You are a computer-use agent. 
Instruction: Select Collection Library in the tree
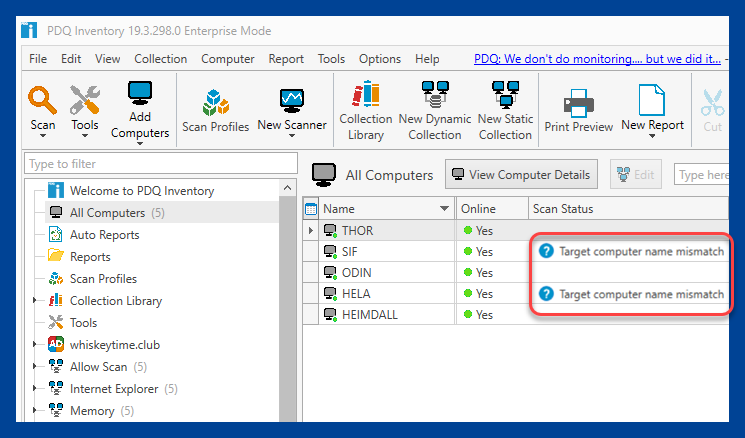tap(115, 301)
